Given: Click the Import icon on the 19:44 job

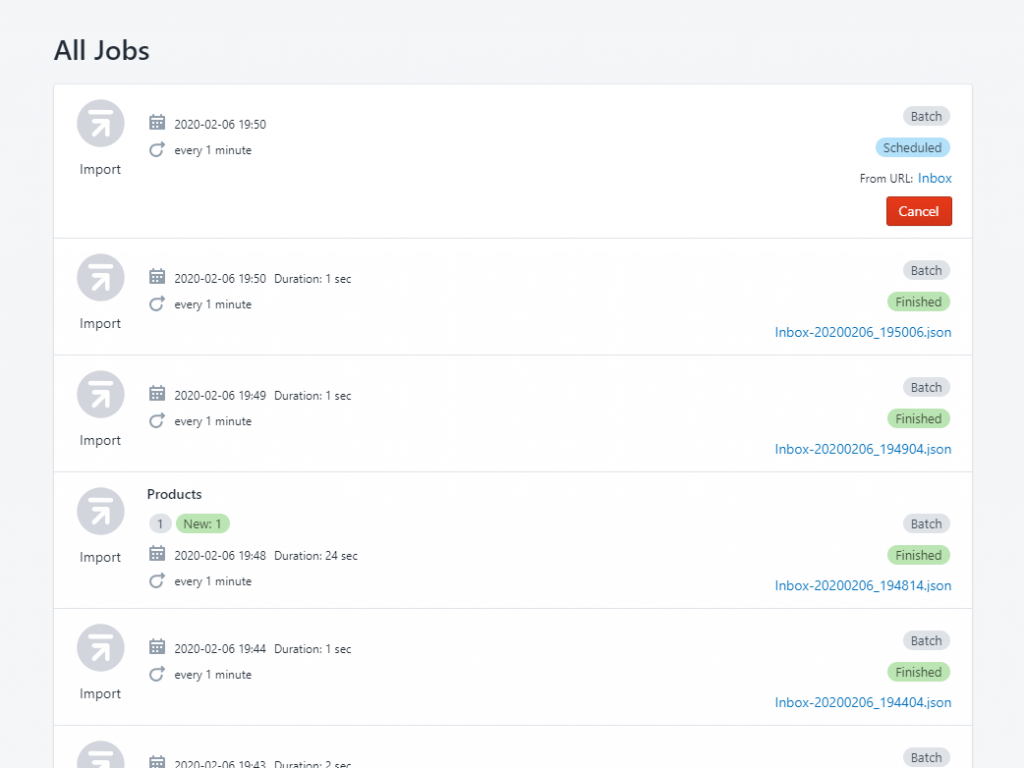Looking at the screenshot, I should (100, 647).
